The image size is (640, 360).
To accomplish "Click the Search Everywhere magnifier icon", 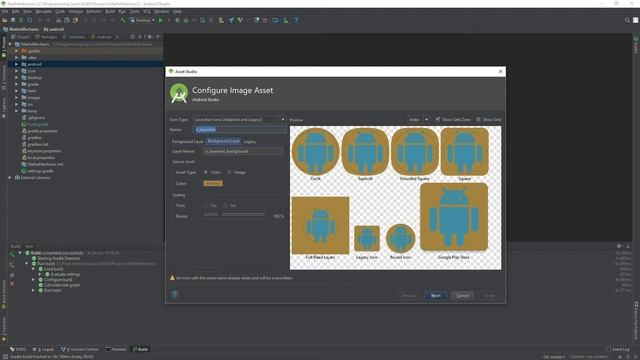I will [x=627, y=20].
